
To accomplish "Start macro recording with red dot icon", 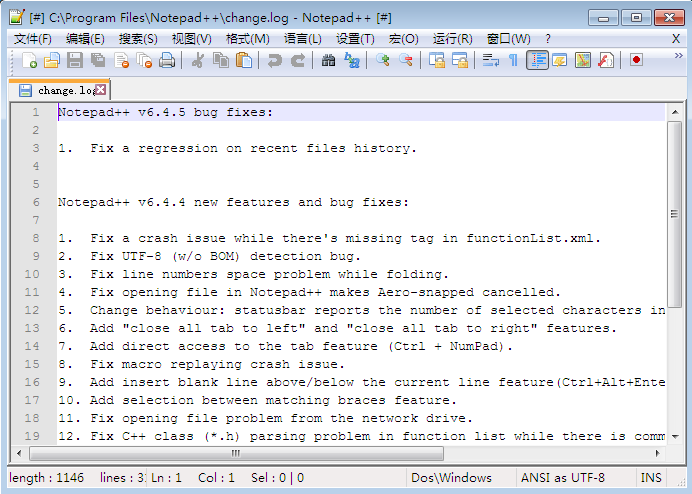I will tap(636, 60).
